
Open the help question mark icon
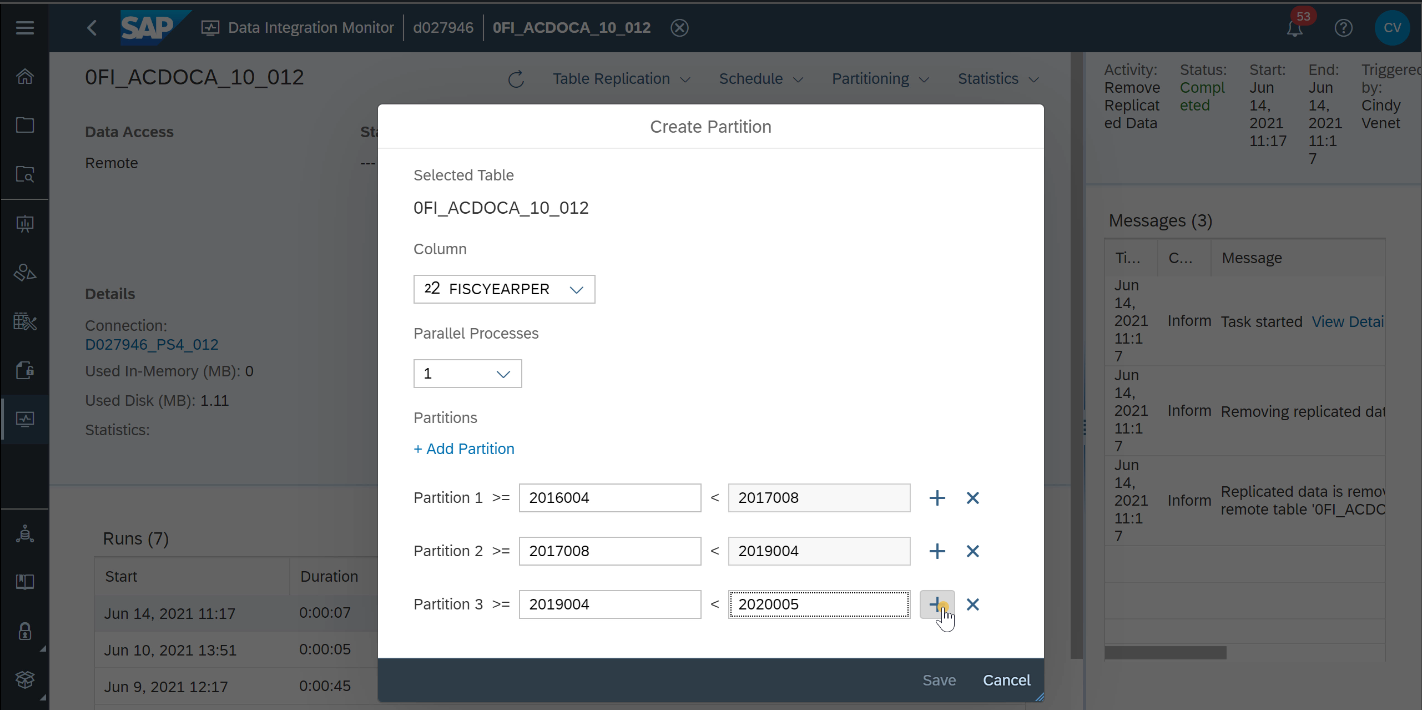[x=1344, y=28]
